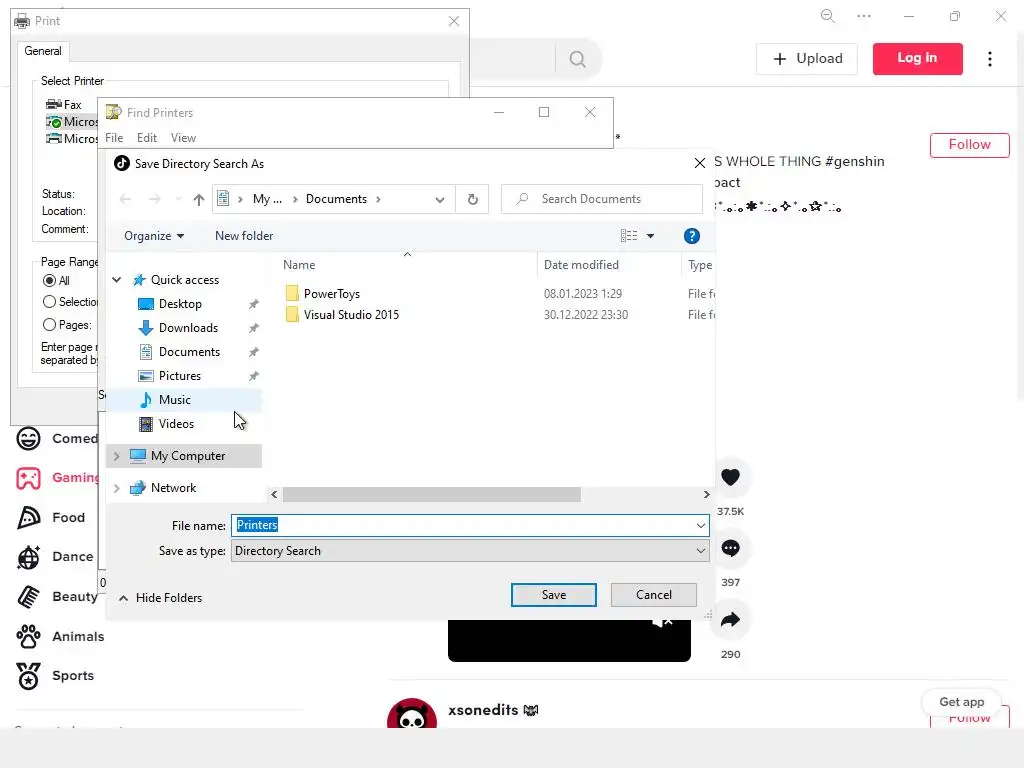Select Videos in Quick access
This screenshot has width=1024, height=768.
[x=176, y=424]
